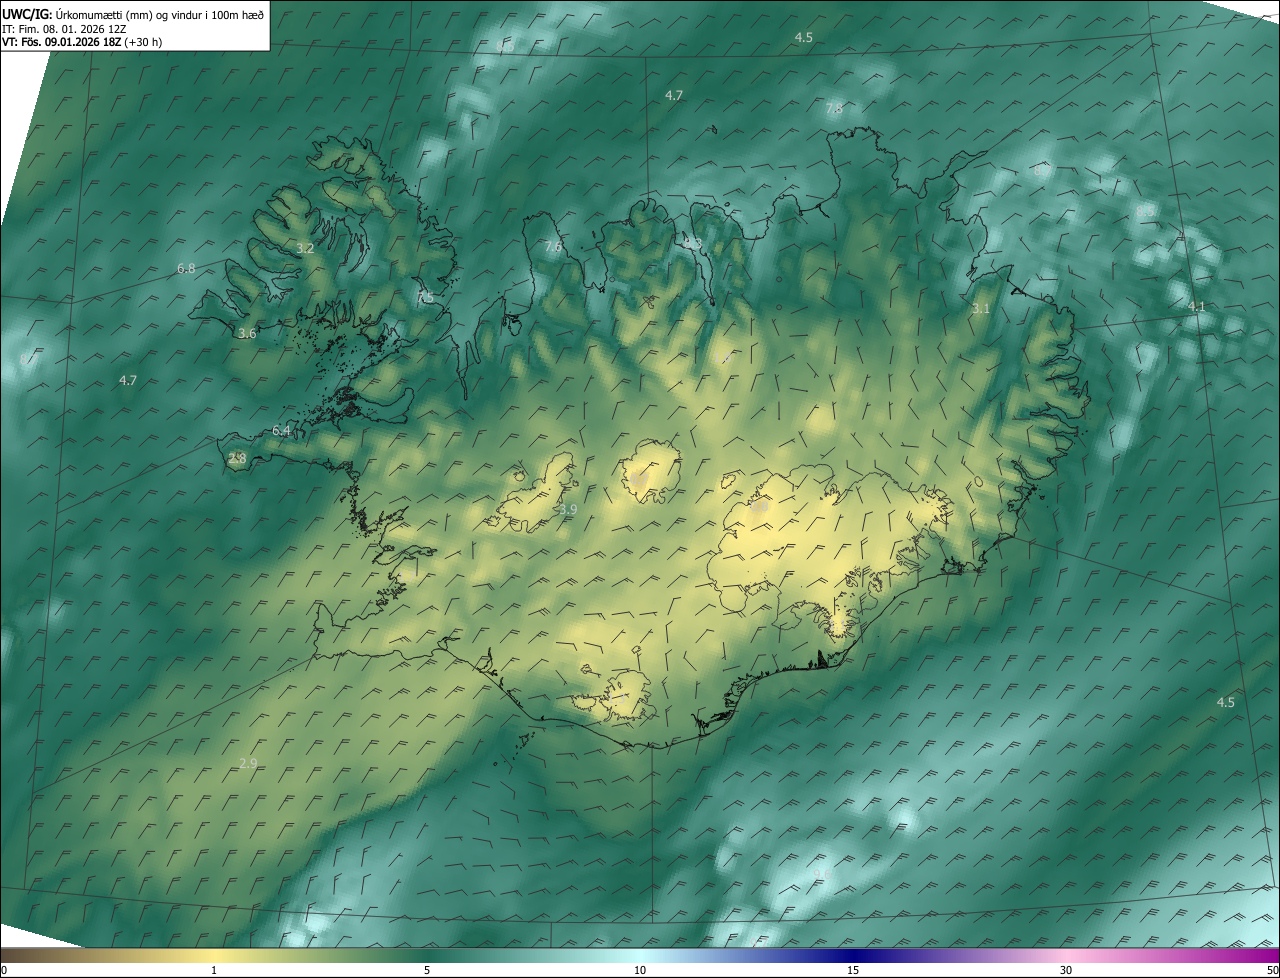This screenshot has width=1280, height=978.
Task: Click the 30 tick on the color scale
Action: coord(1066,971)
